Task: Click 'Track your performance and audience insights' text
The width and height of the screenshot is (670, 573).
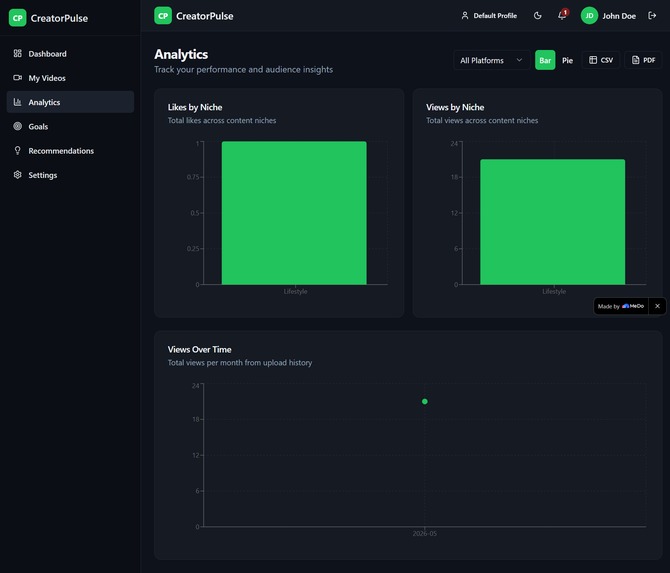Action: coord(244,69)
